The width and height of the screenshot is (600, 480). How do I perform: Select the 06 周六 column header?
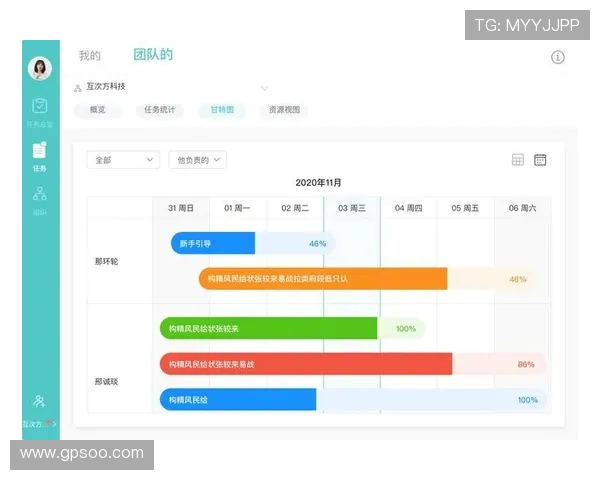[x=522, y=208]
